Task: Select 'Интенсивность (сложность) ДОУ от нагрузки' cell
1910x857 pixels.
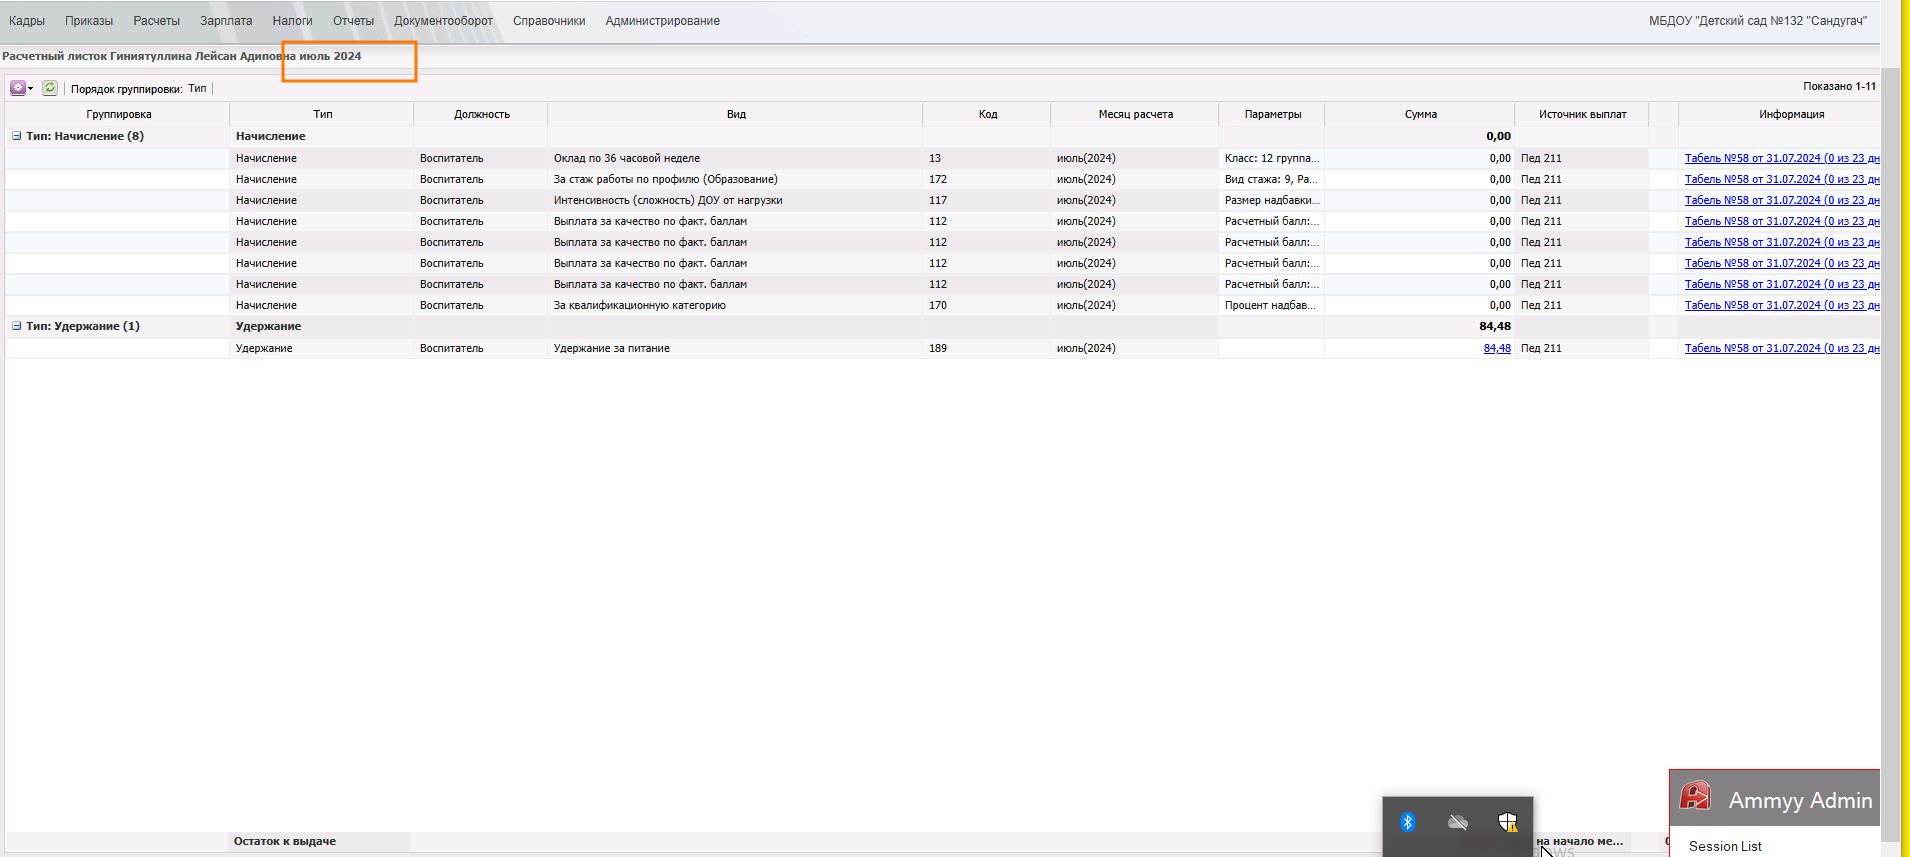Action: click(x=735, y=200)
